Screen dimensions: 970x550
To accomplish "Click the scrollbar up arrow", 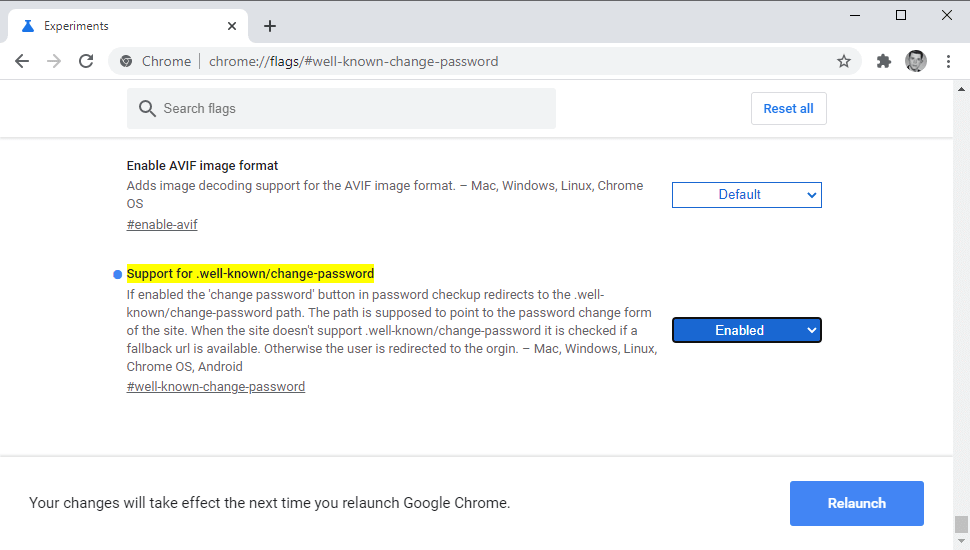I will point(961,89).
